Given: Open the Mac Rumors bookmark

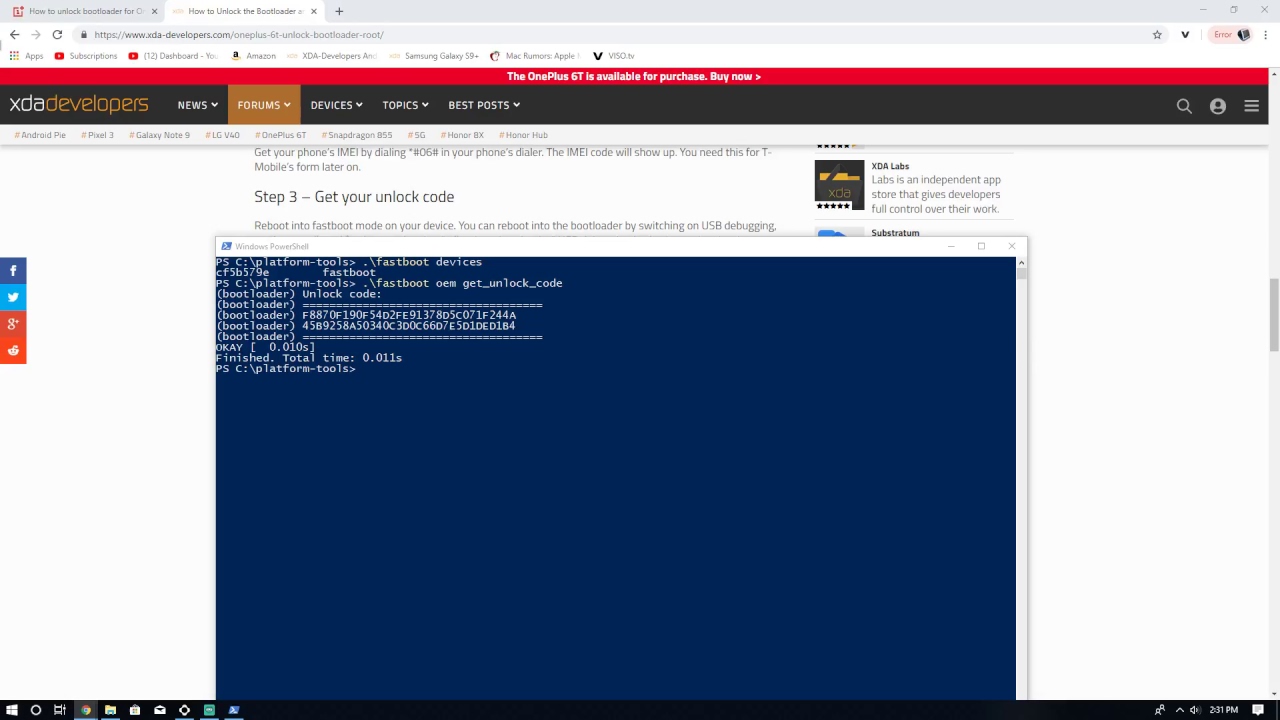Looking at the screenshot, I should coord(535,56).
